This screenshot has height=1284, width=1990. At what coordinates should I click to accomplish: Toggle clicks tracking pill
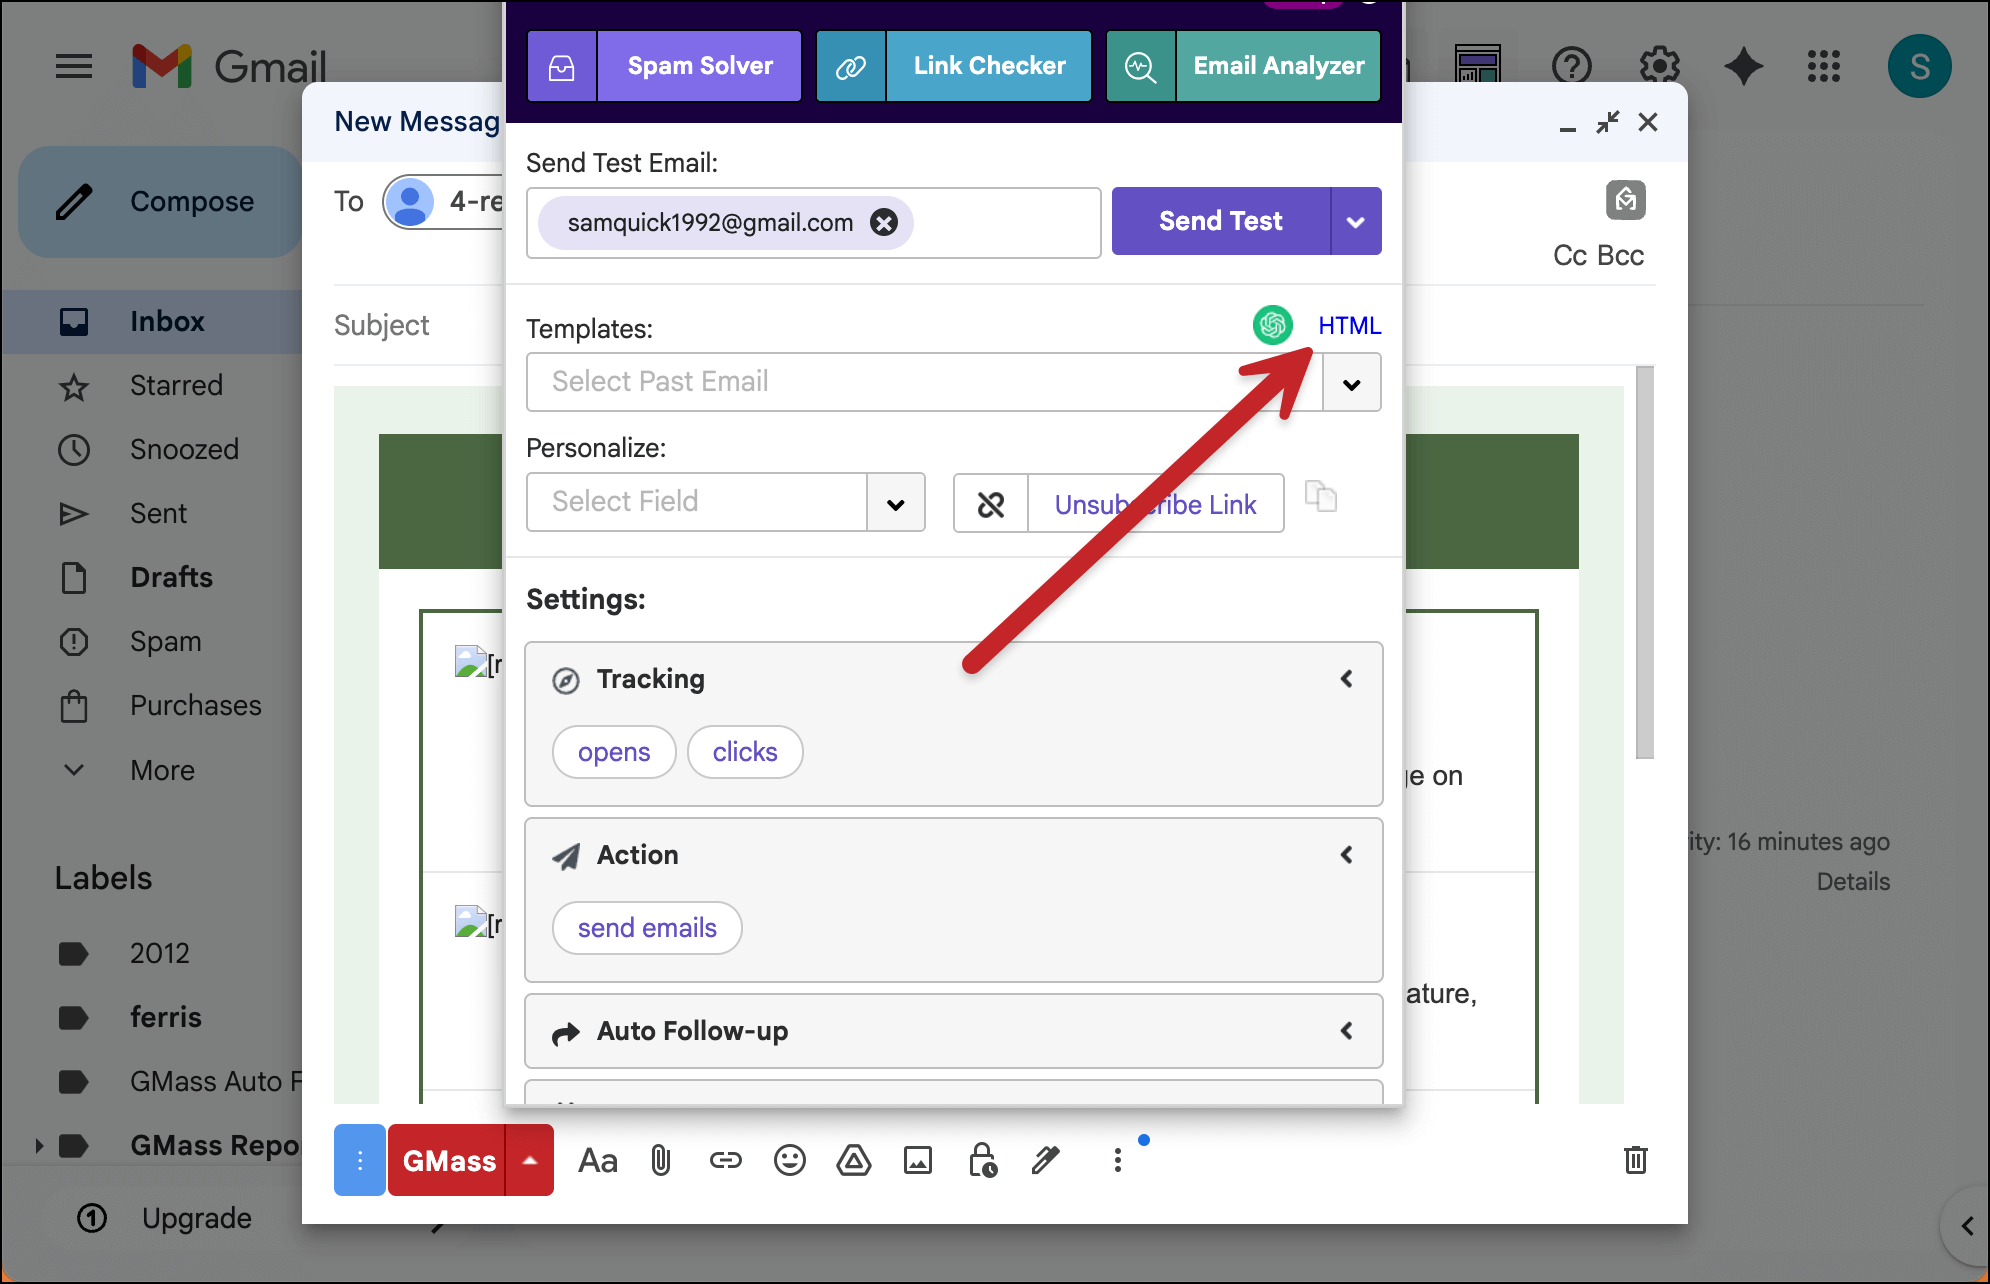coord(744,752)
